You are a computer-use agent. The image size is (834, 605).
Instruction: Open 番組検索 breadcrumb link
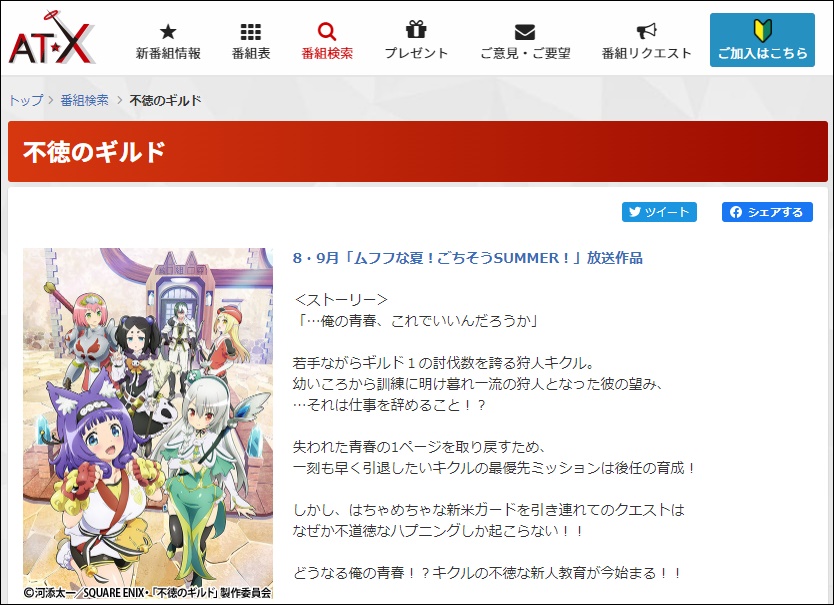tap(85, 100)
